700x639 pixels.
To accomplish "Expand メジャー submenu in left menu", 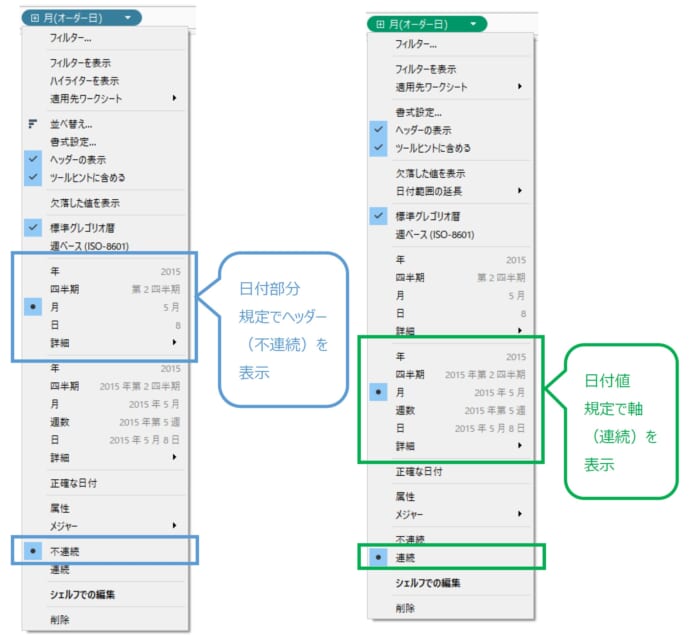I will [105, 526].
